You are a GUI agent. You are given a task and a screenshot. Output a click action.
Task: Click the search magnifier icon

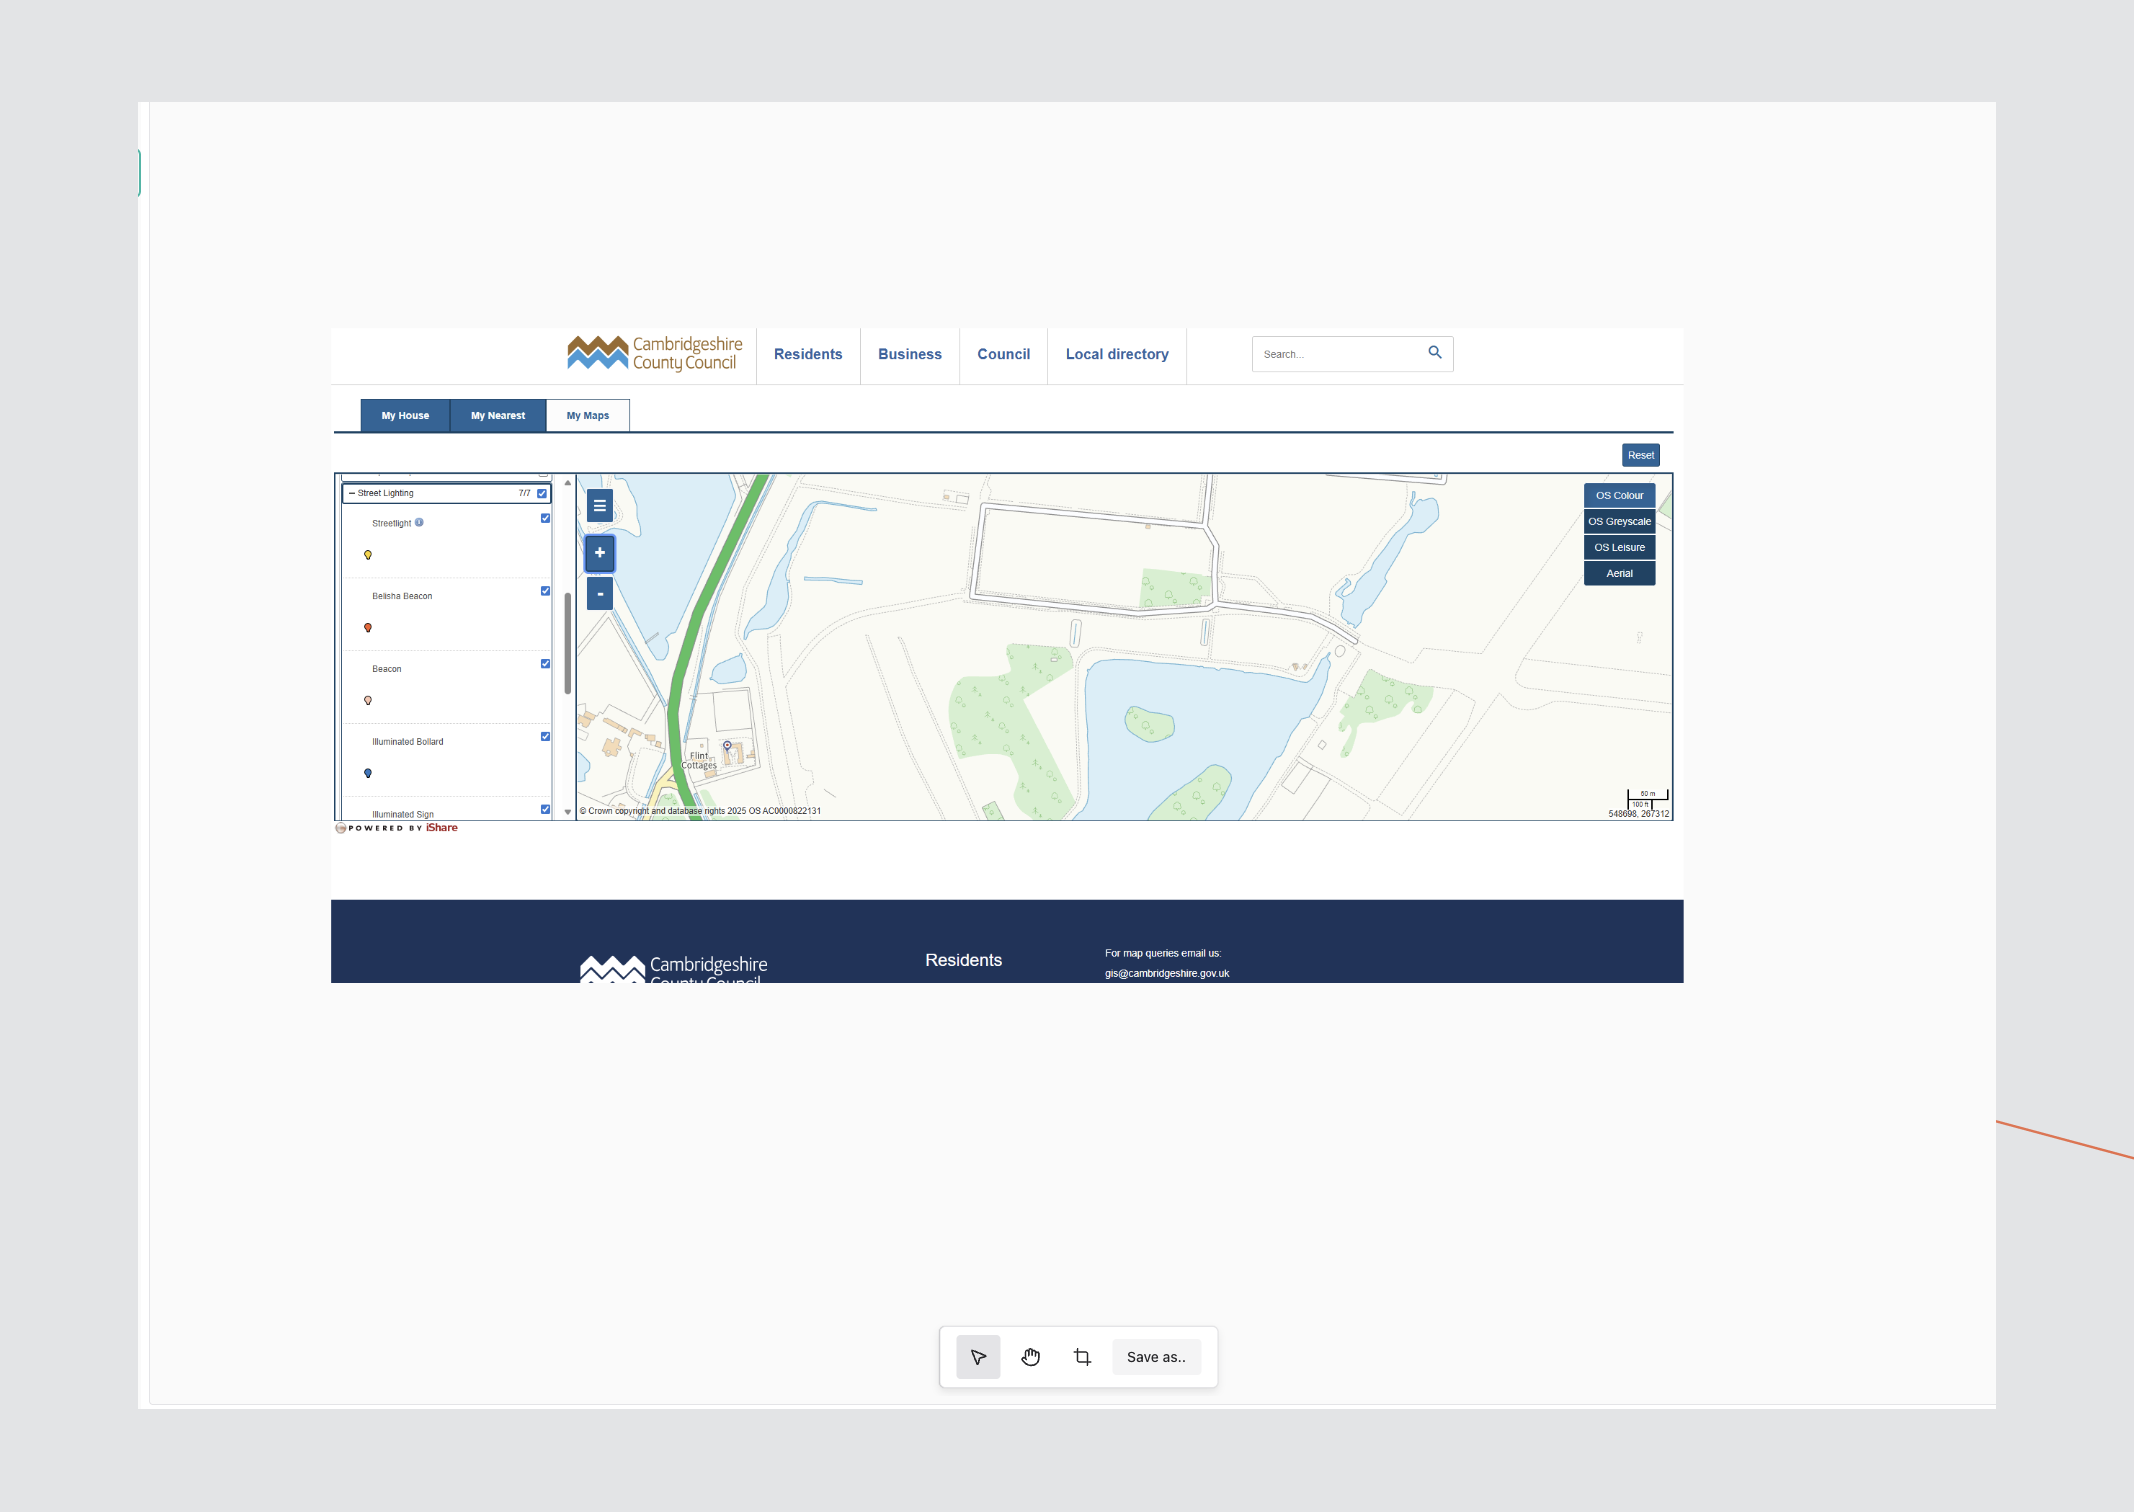pyautogui.click(x=1435, y=353)
